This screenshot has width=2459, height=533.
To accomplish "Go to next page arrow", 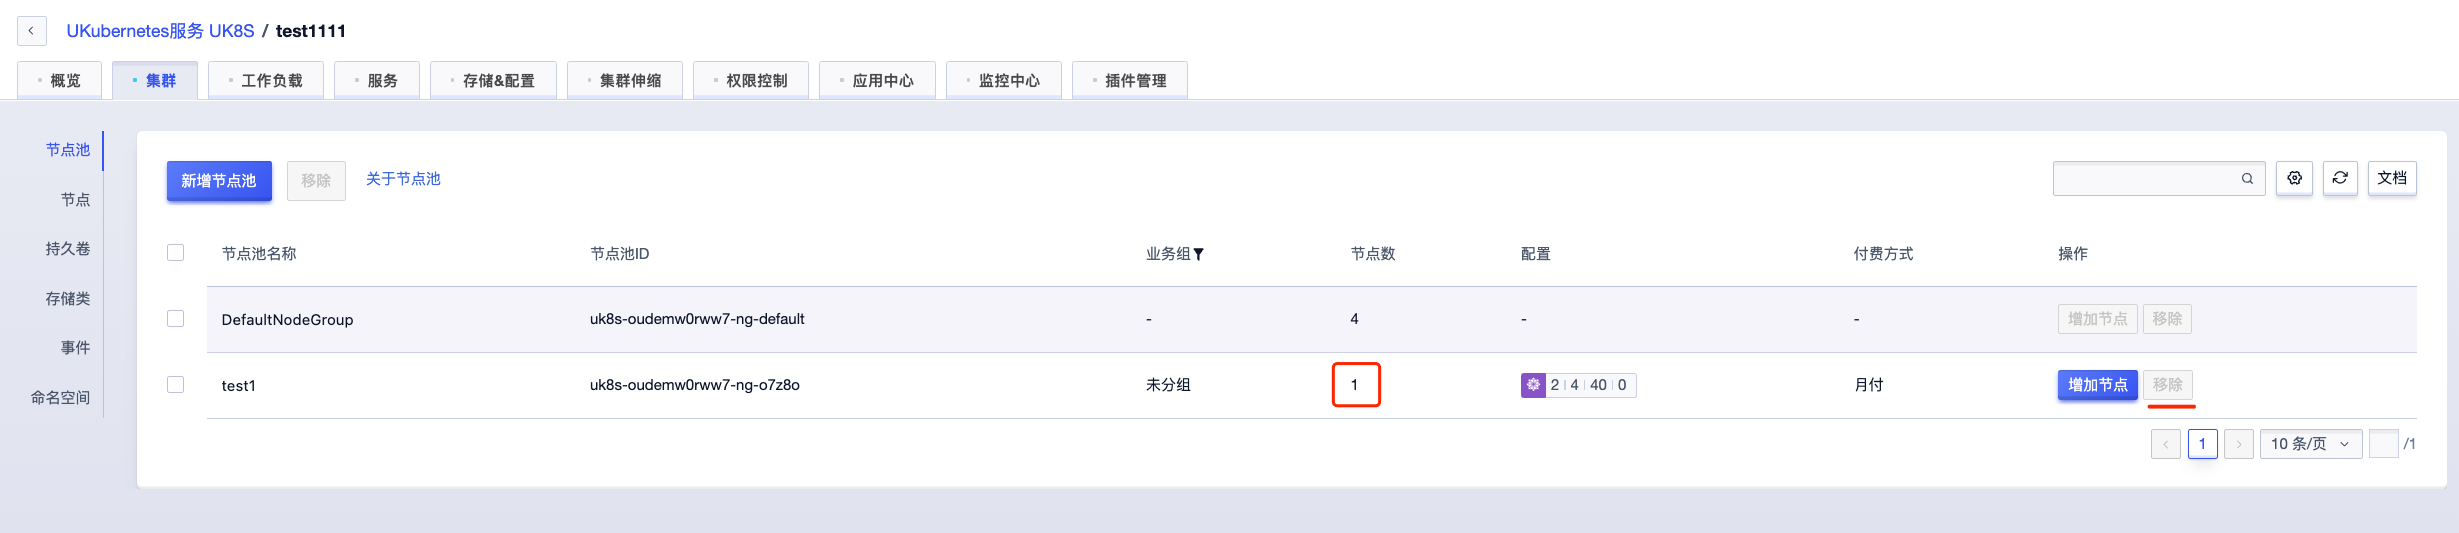I will (2239, 444).
